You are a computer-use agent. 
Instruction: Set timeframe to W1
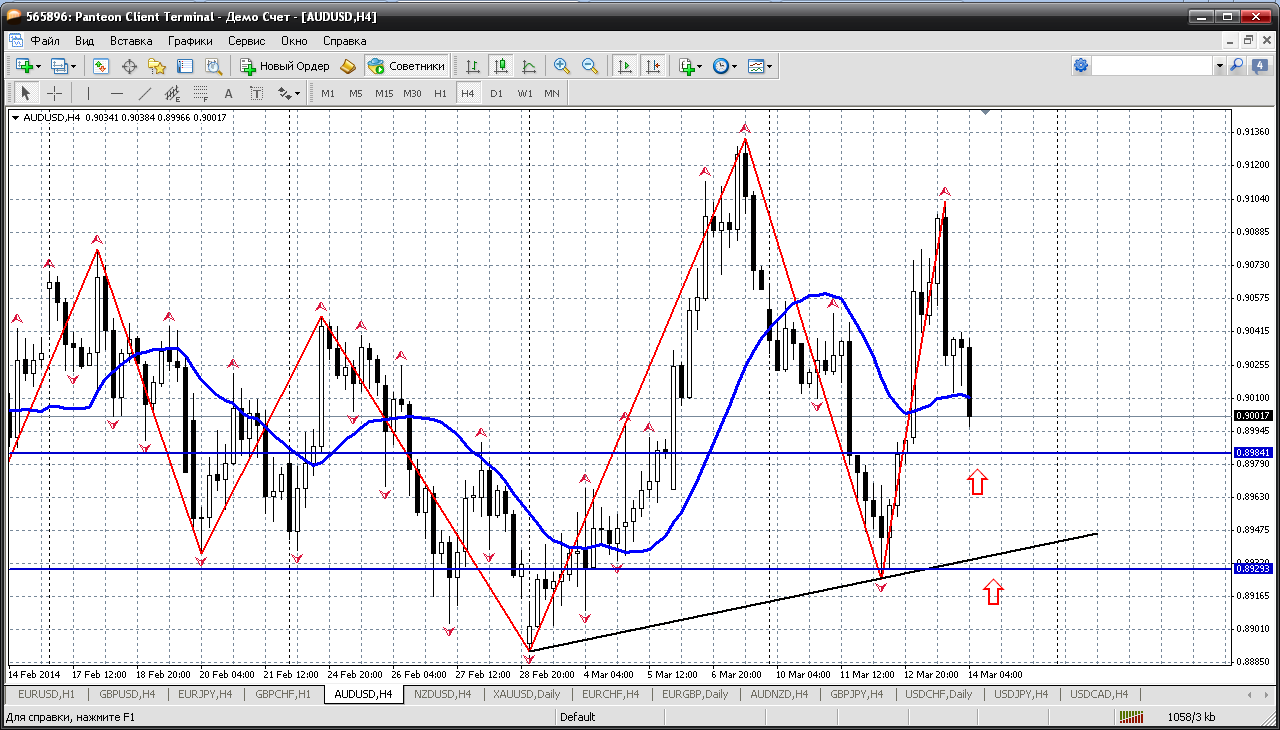coord(525,93)
